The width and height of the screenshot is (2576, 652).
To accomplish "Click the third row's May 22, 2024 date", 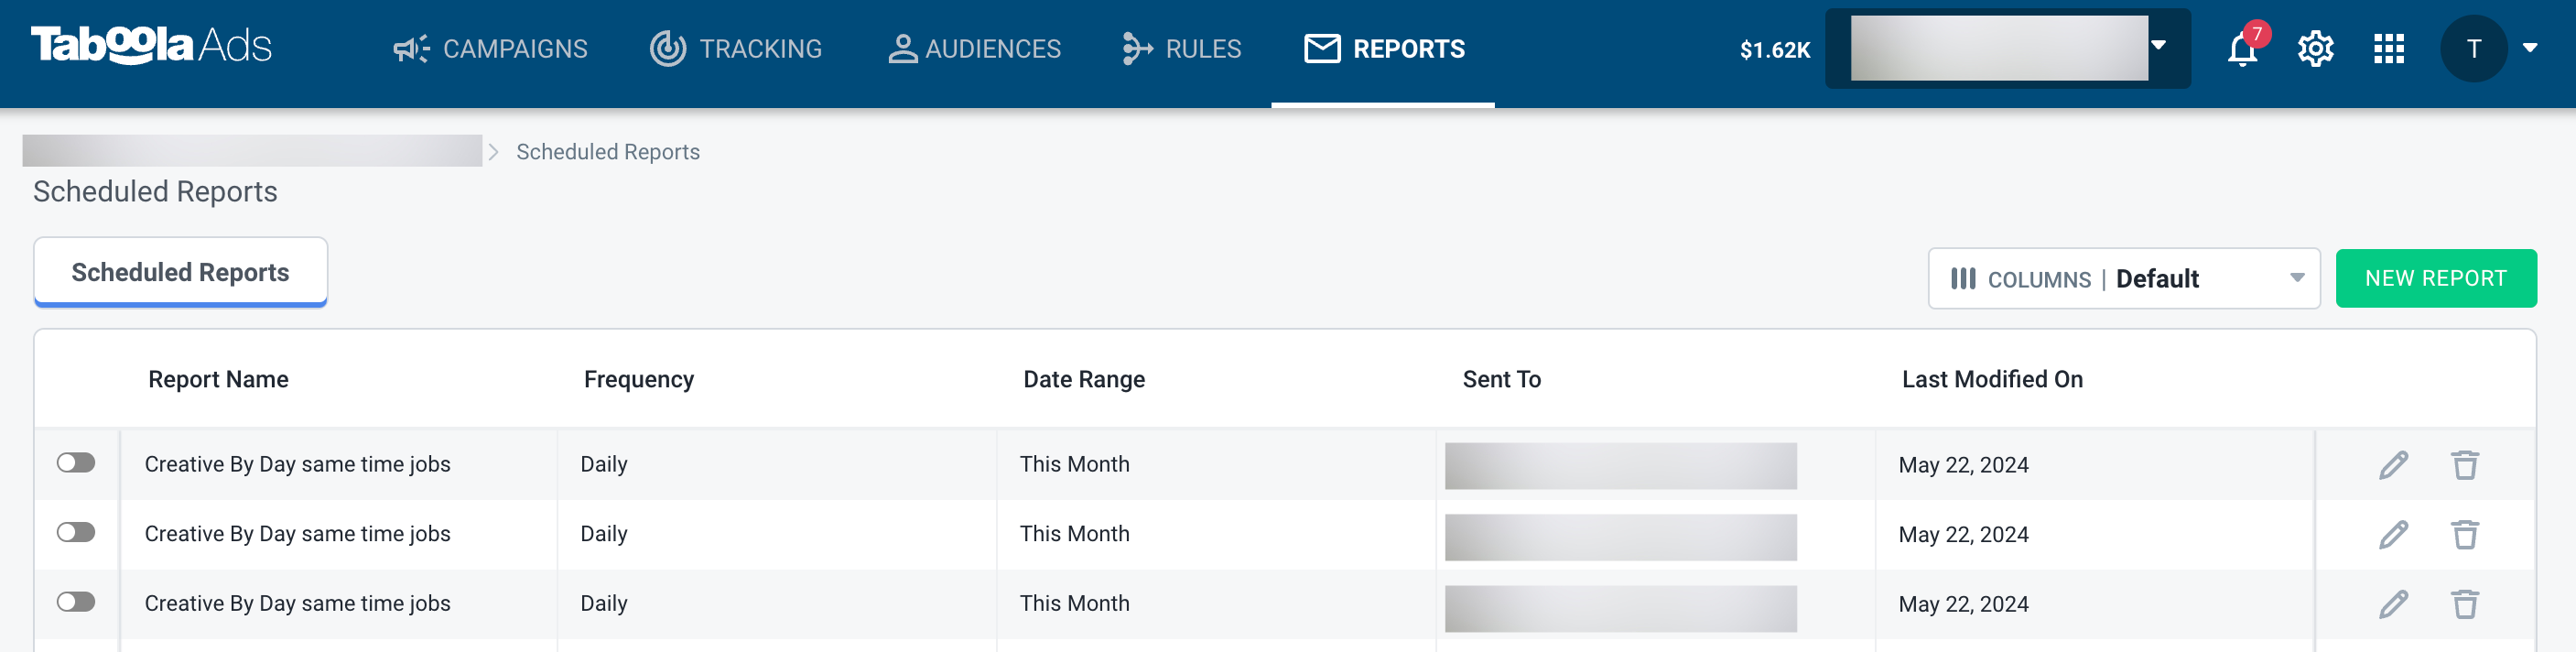I will point(1963,604).
